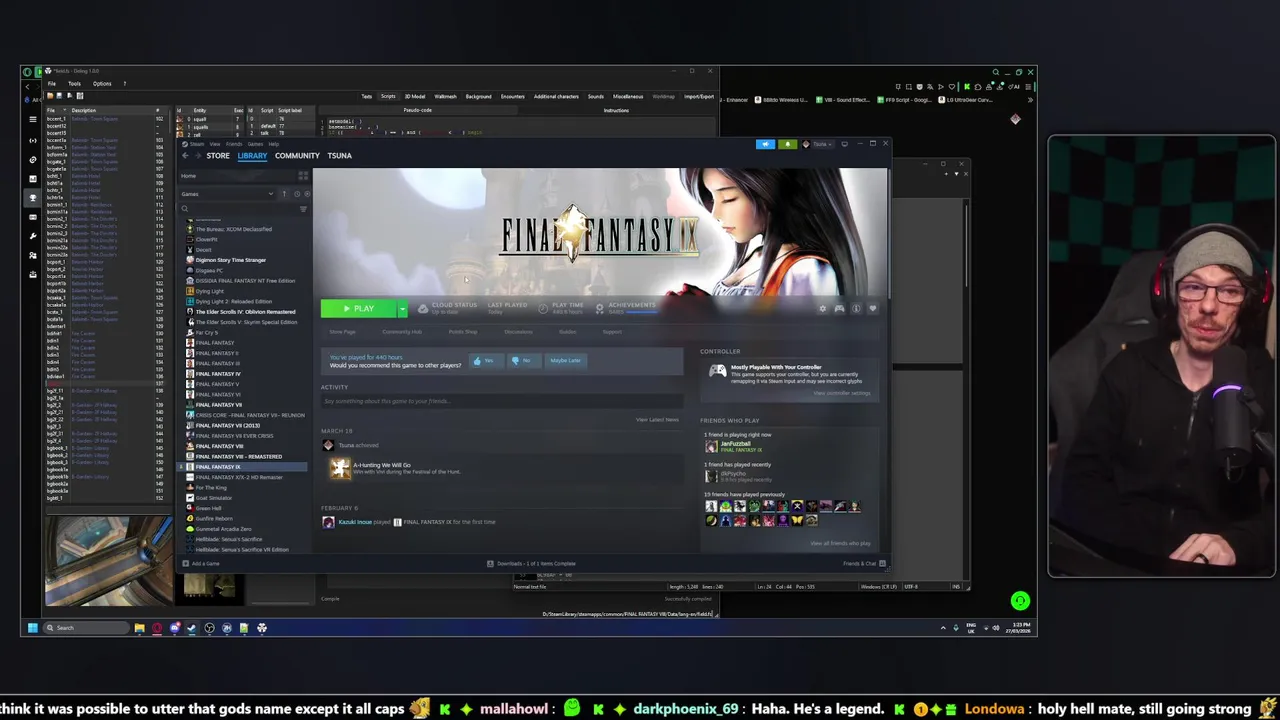The width and height of the screenshot is (1280, 720).
Task: Open the Store Page link
Action: tap(342, 332)
